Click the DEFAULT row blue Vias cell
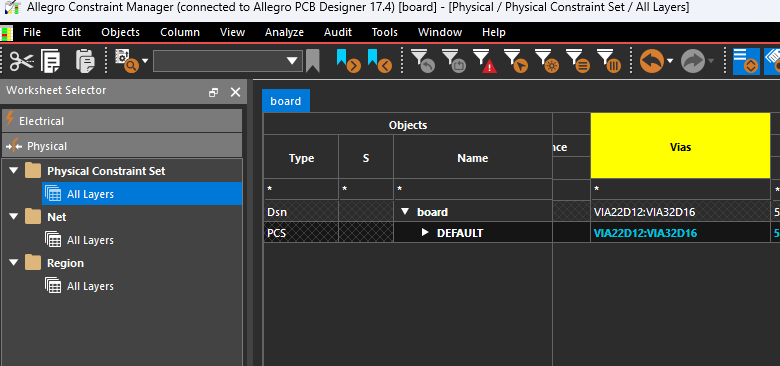The height and width of the screenshot is (366, 780). click(680, 232)
